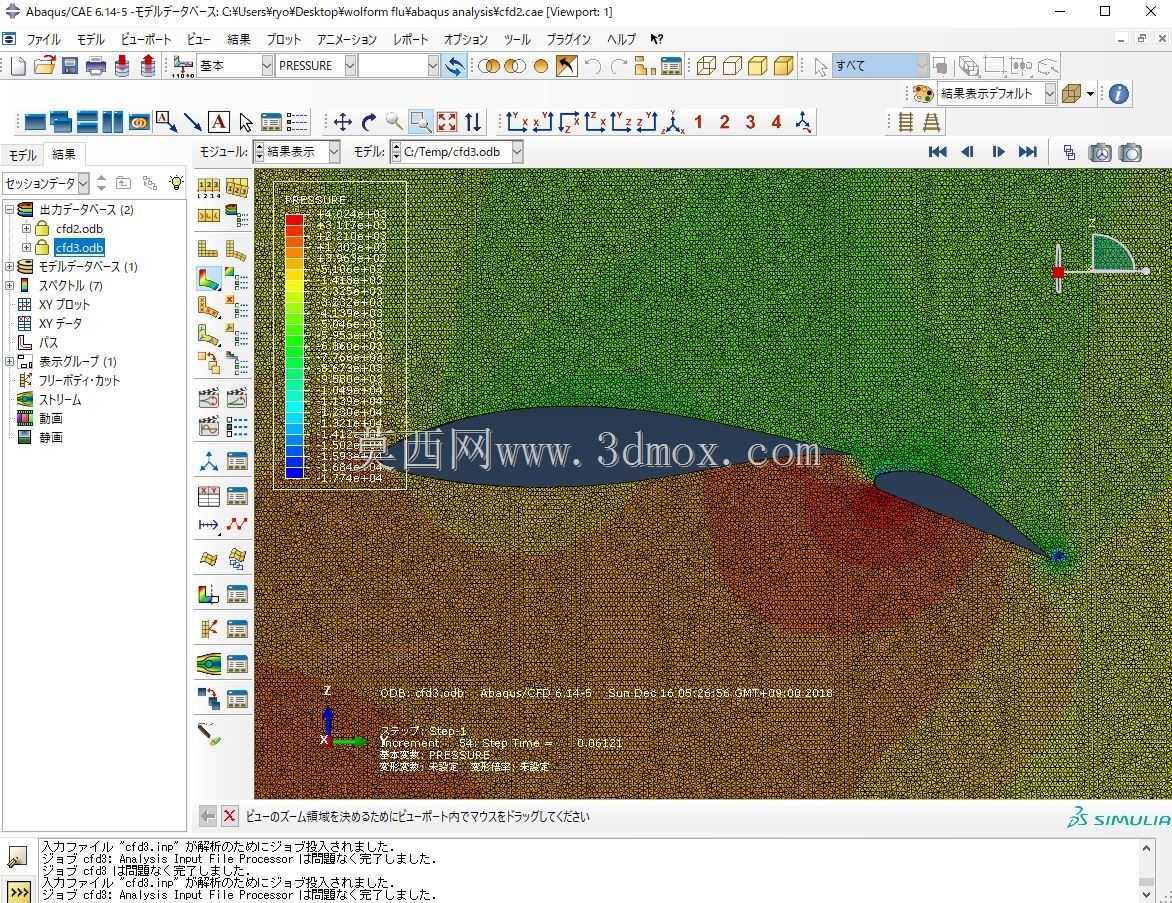
Task: Jump to the last frame
Action: pyautogui.click(x=1028, y=152)
